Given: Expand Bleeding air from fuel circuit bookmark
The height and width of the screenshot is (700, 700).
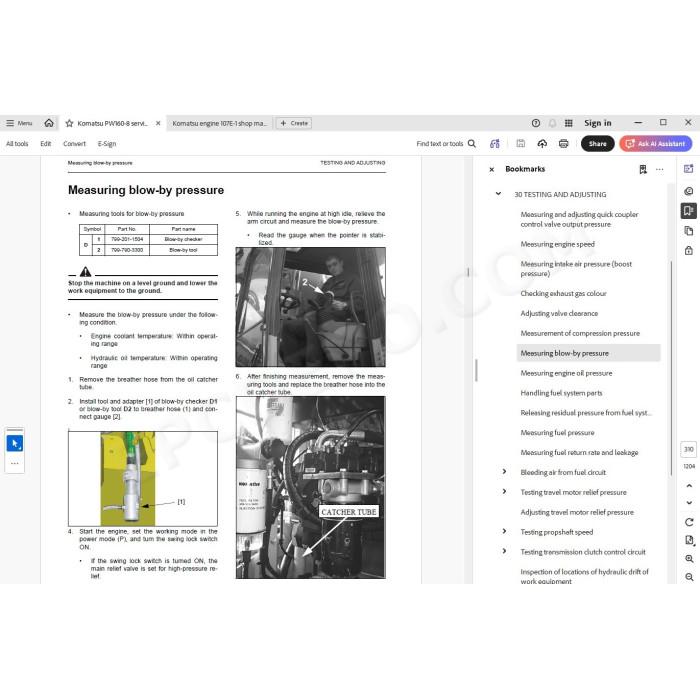Looking at the screenshot, I should pos(504,472).
